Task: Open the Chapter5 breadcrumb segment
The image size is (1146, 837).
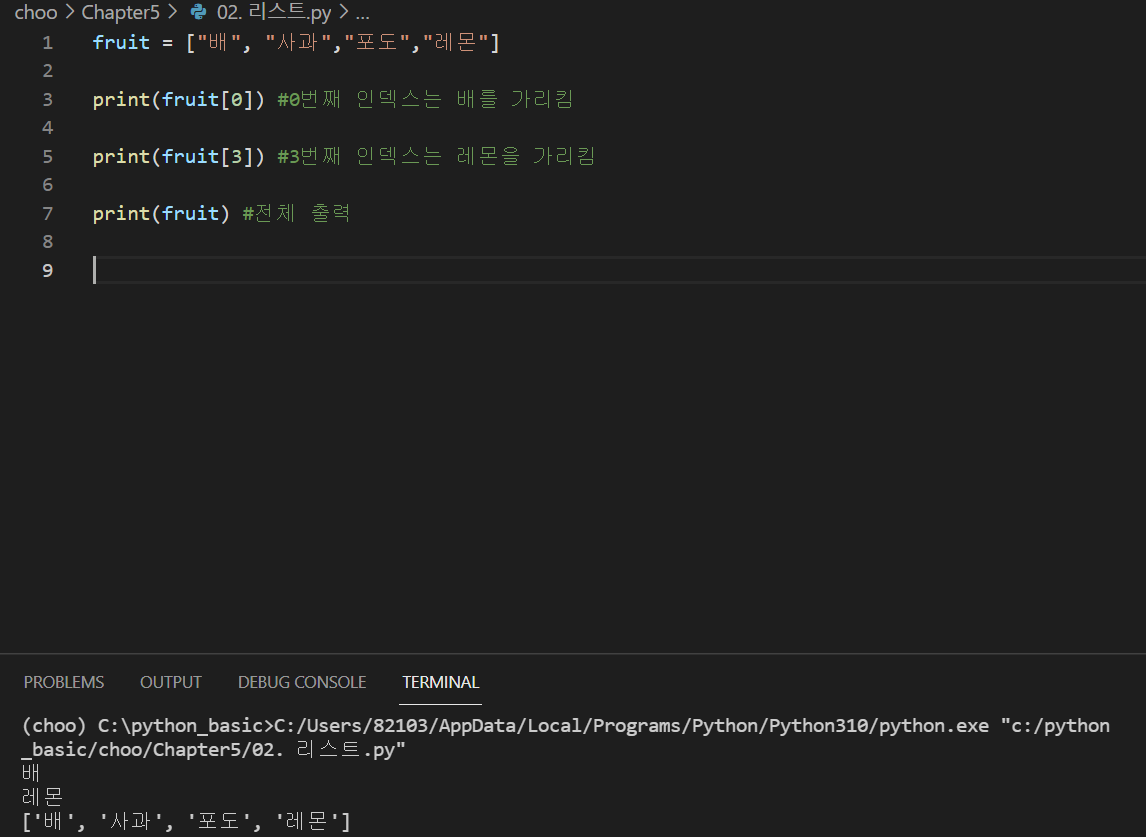Action: [x=120, y=12]
